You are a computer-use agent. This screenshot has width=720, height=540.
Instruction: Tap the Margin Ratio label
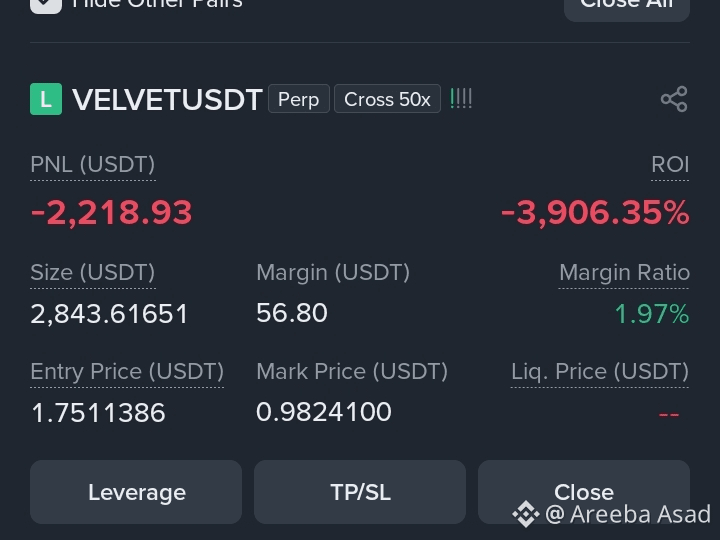(x=624, y=272)
